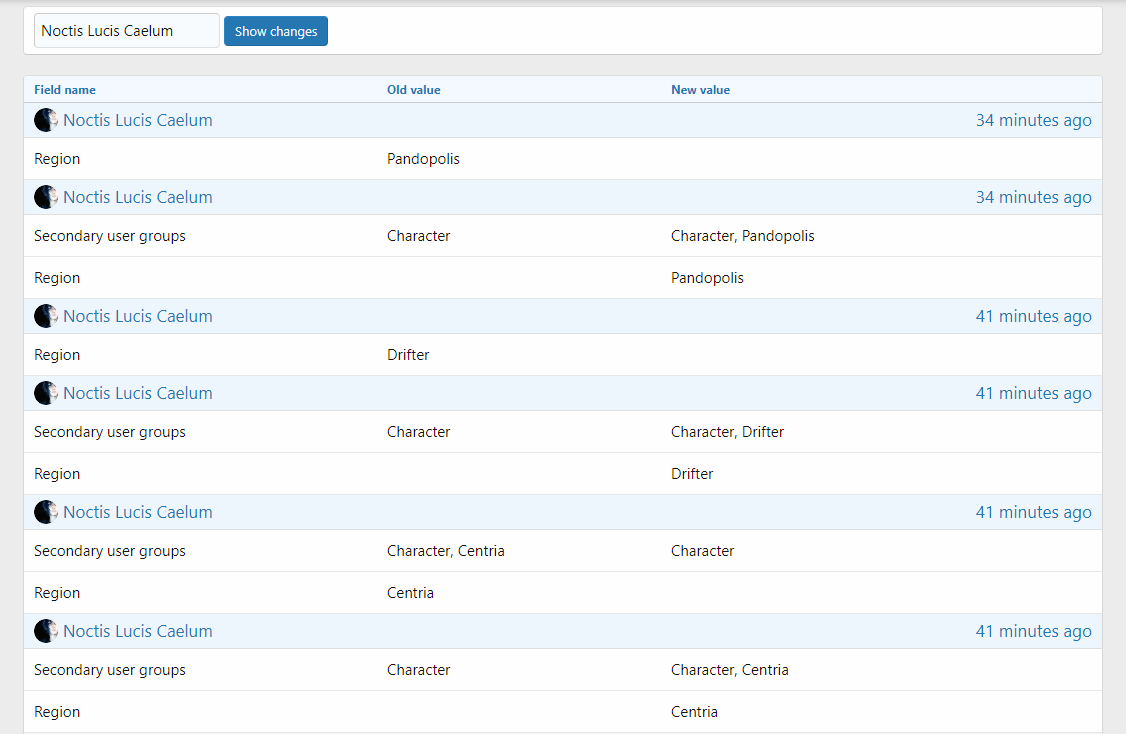The image size is (1126, 734).
Task: Select the 'Character, Drifter' new value cell
Action: coord(727,432)
